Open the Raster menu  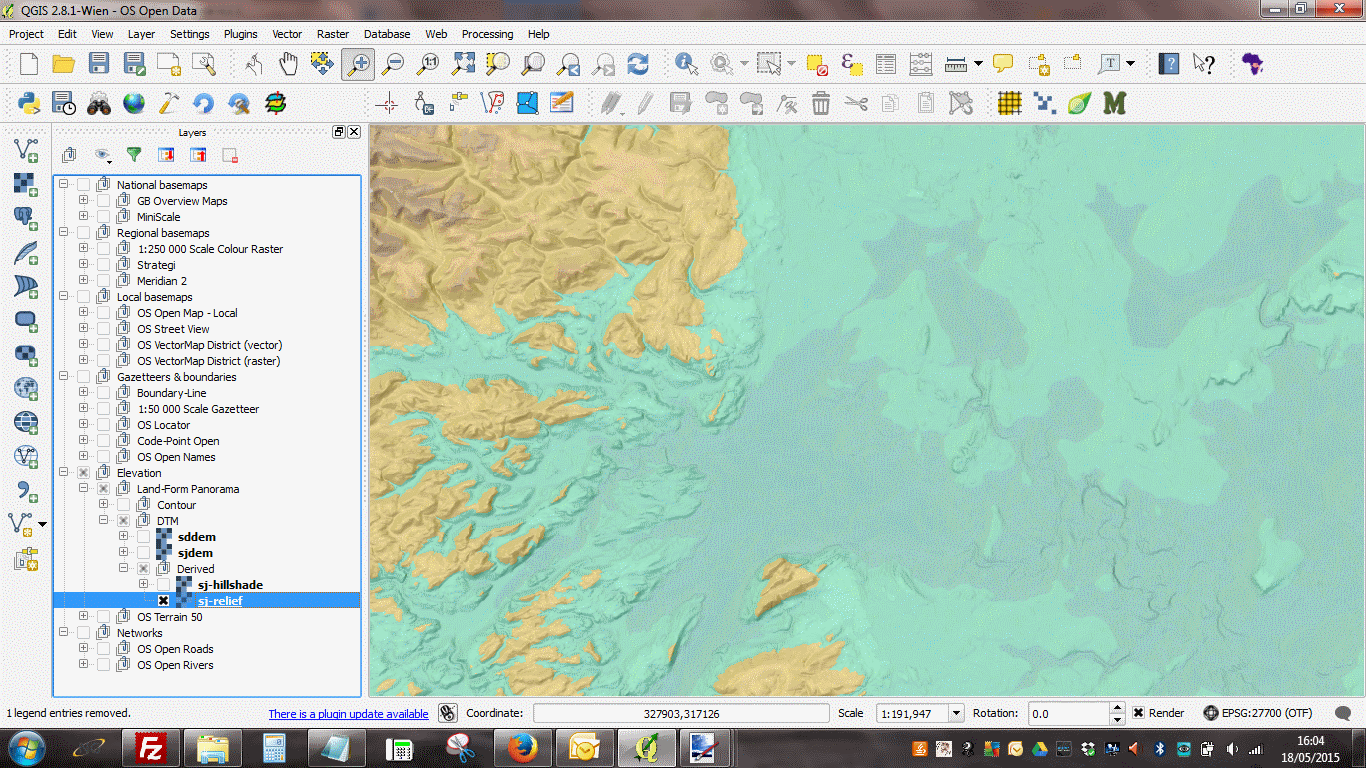pos(333,34)
